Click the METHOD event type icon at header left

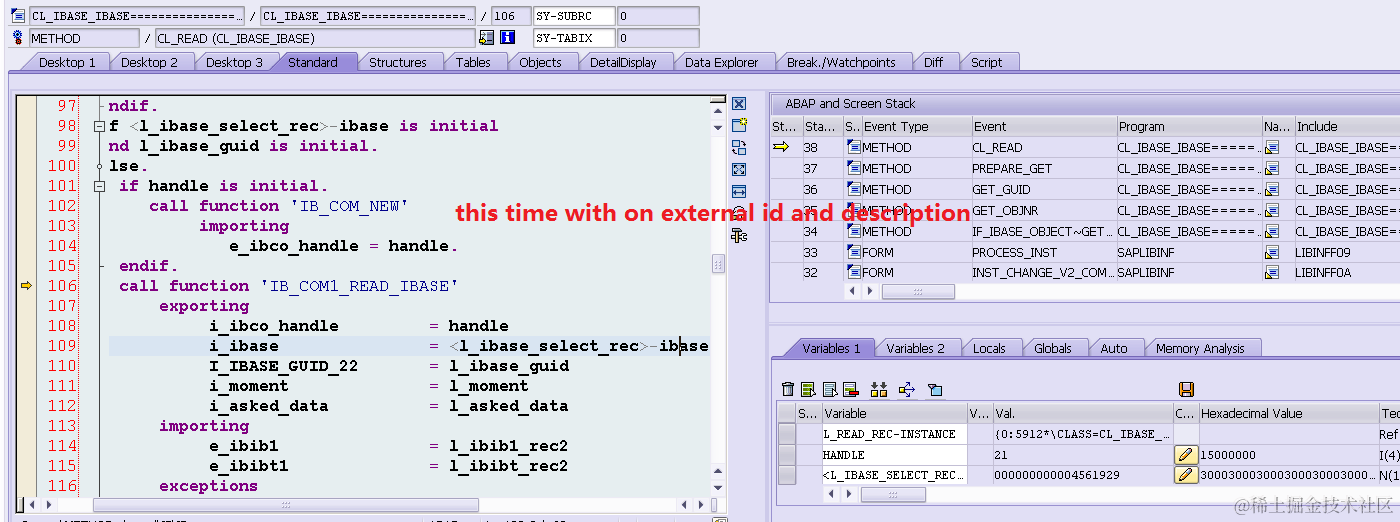coord(17,38)
